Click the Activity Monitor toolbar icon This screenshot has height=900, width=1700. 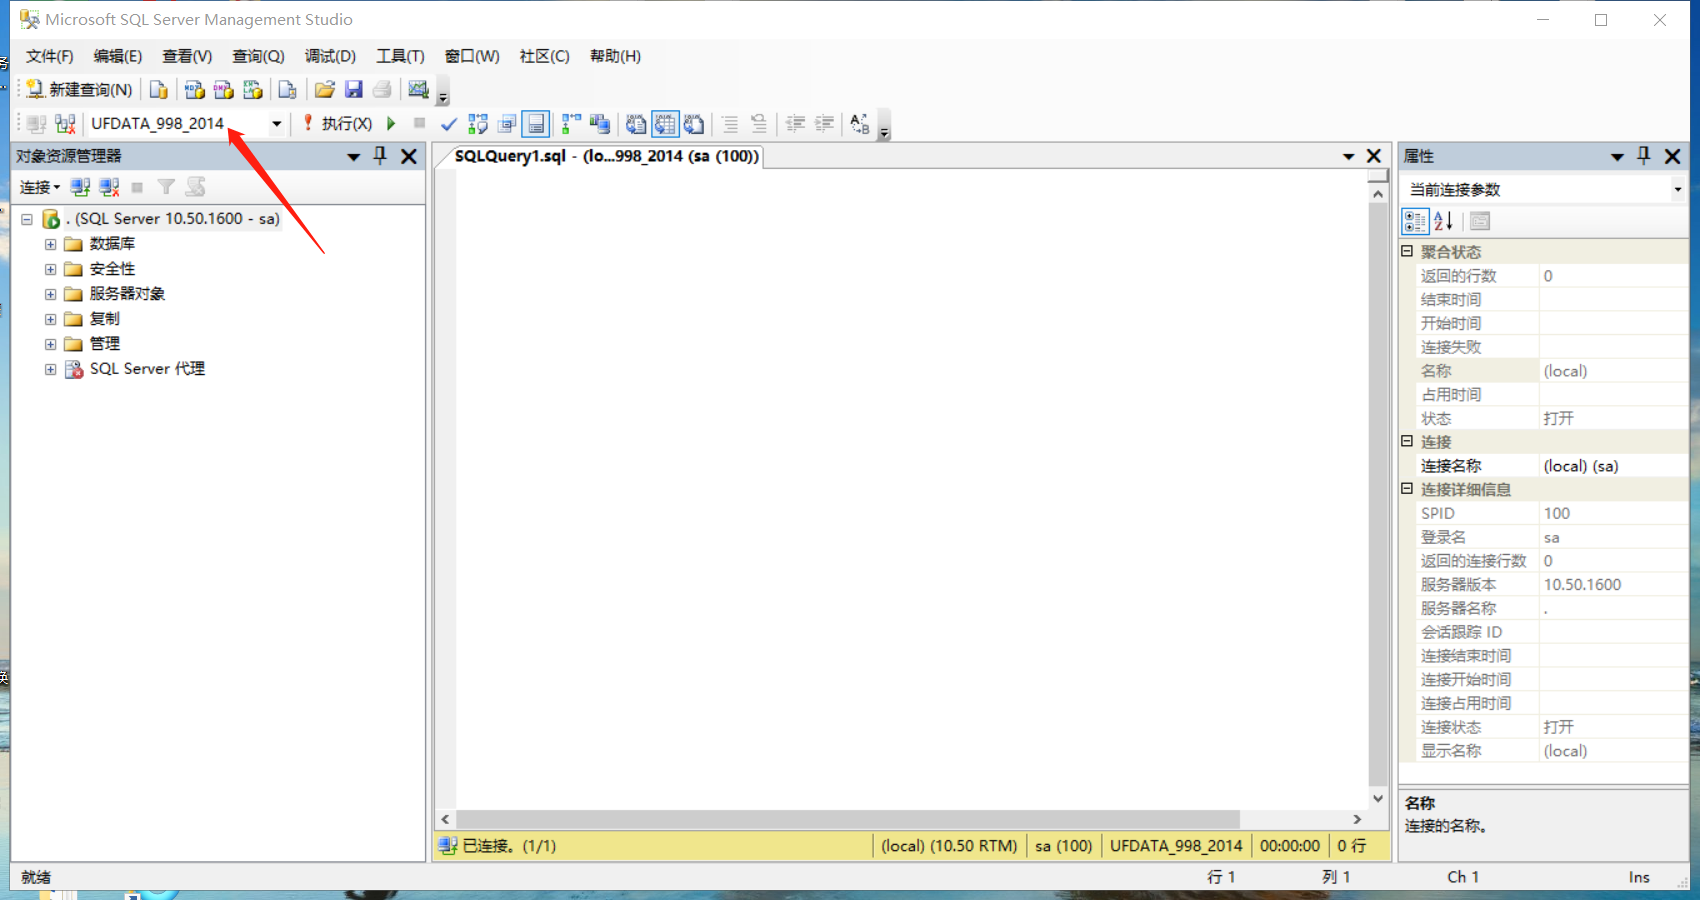click(x=418, y=90)
